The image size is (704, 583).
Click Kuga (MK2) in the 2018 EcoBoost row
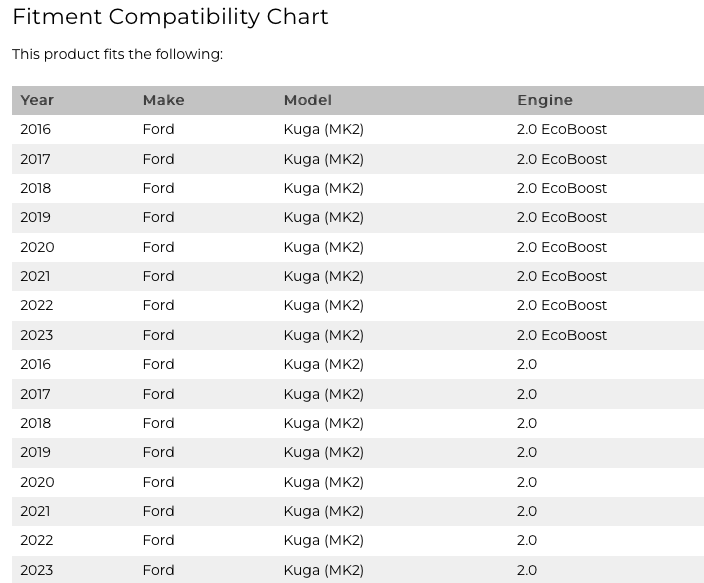coord(323,188)
